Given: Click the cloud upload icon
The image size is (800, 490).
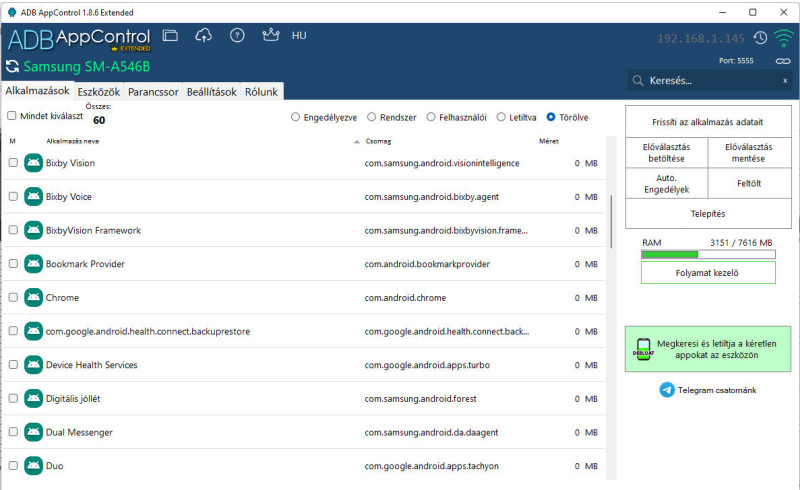Looking at the screenshot, I should pos(204,35).
